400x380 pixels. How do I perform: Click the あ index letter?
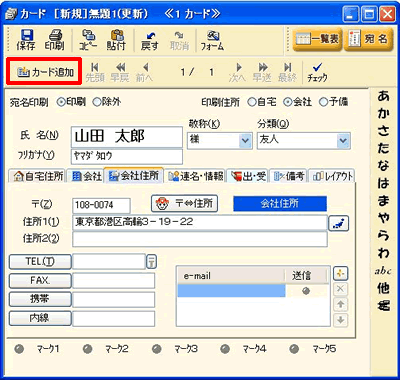coord(384,96)
